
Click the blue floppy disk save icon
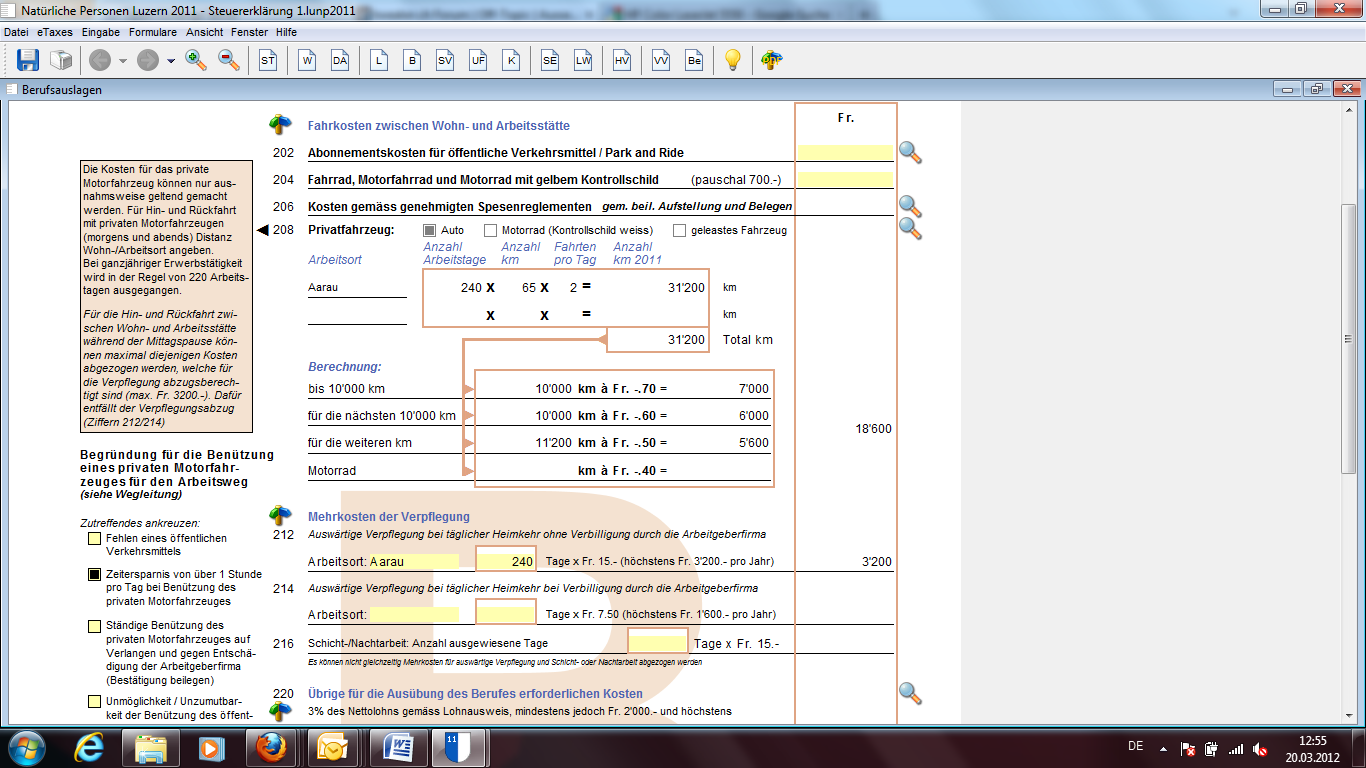pos(27,60)
